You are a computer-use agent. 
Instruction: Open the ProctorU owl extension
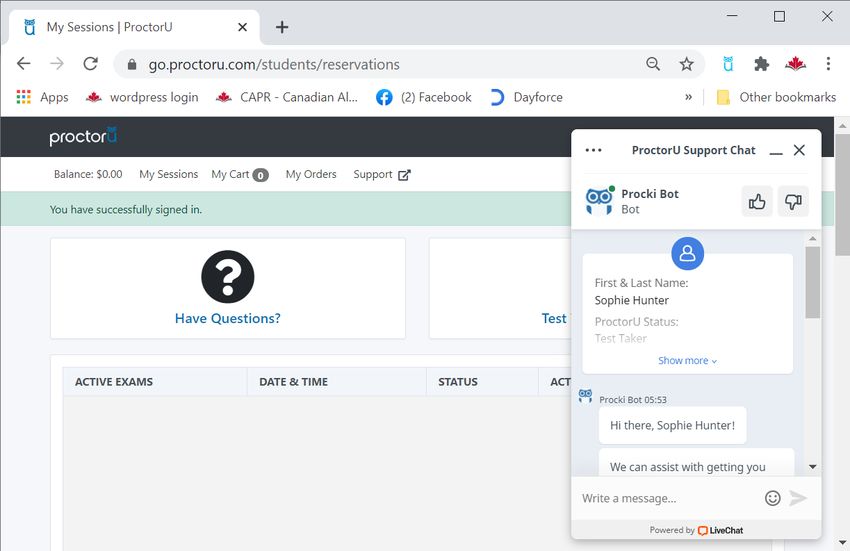pos(728,64)
